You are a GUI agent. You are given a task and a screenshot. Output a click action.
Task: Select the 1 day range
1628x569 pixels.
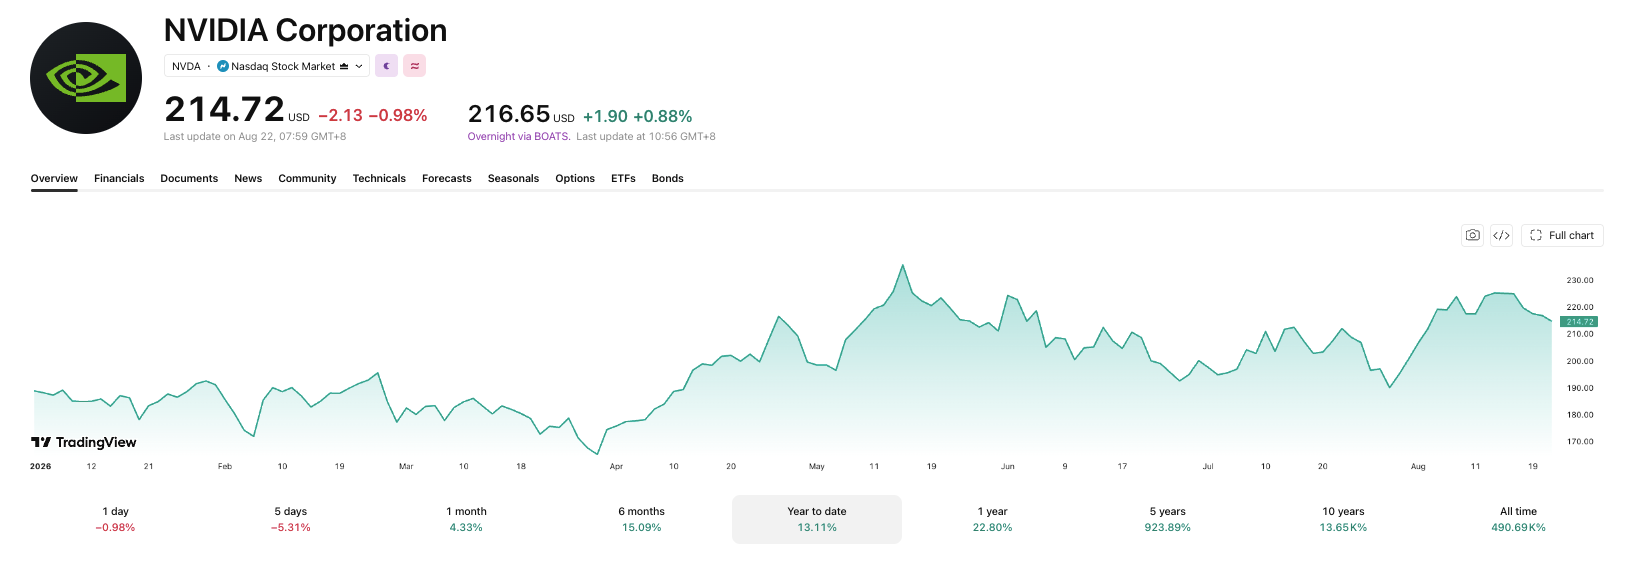click(x=116, y=519)
